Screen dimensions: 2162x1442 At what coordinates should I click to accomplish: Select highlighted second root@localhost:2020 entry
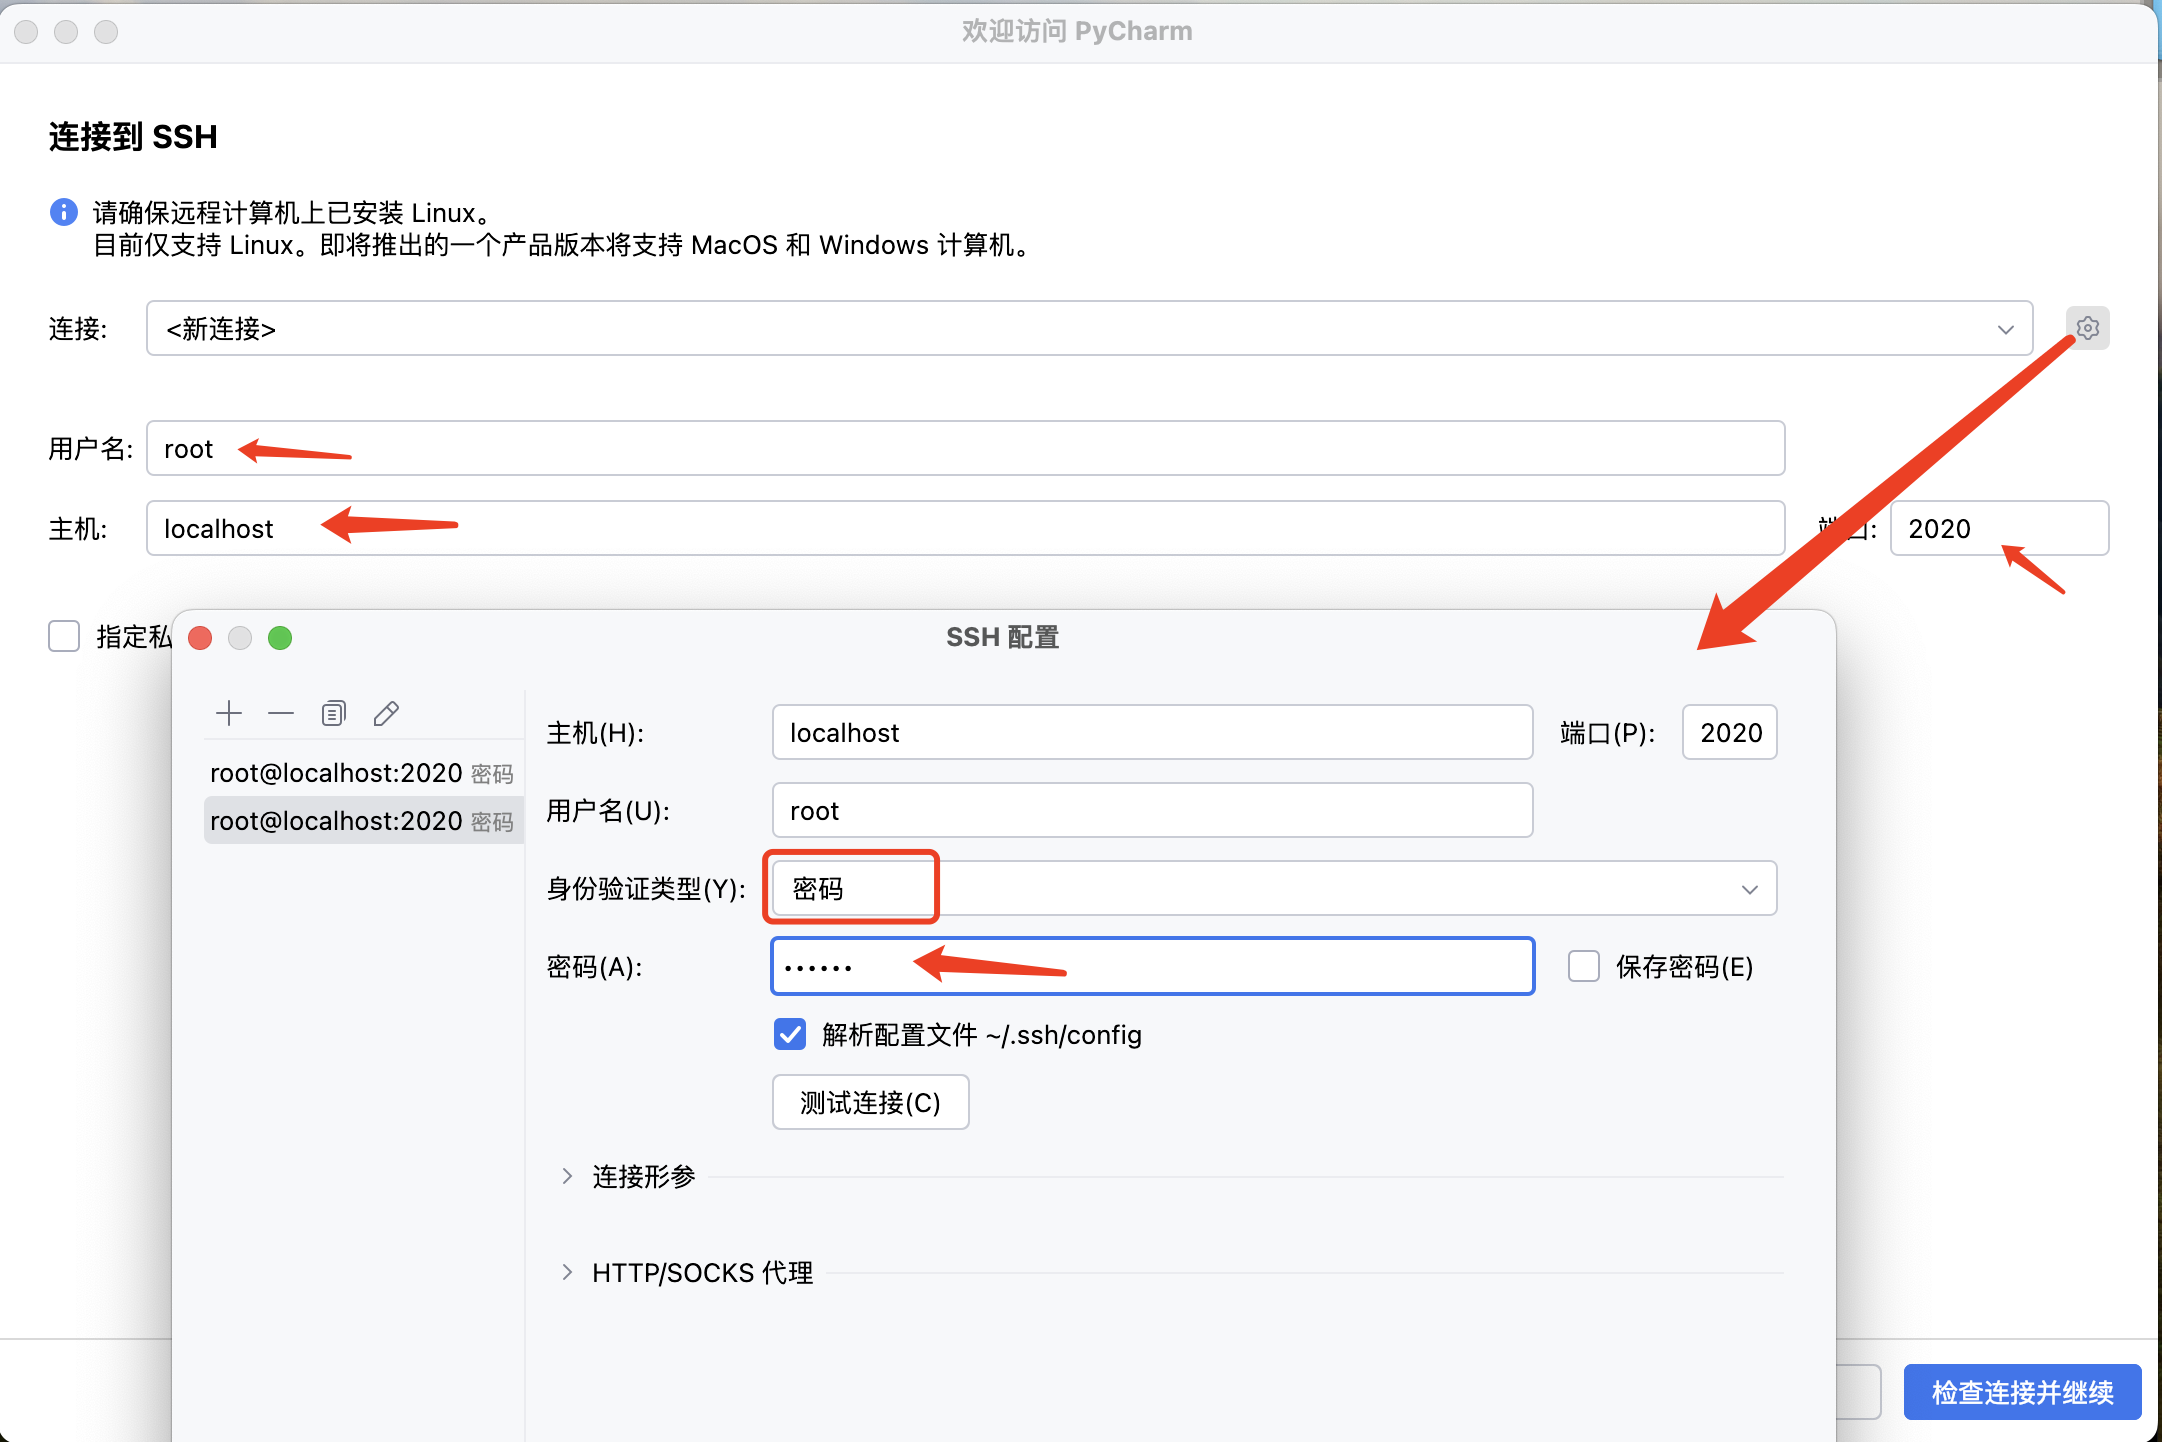[363, 821]
